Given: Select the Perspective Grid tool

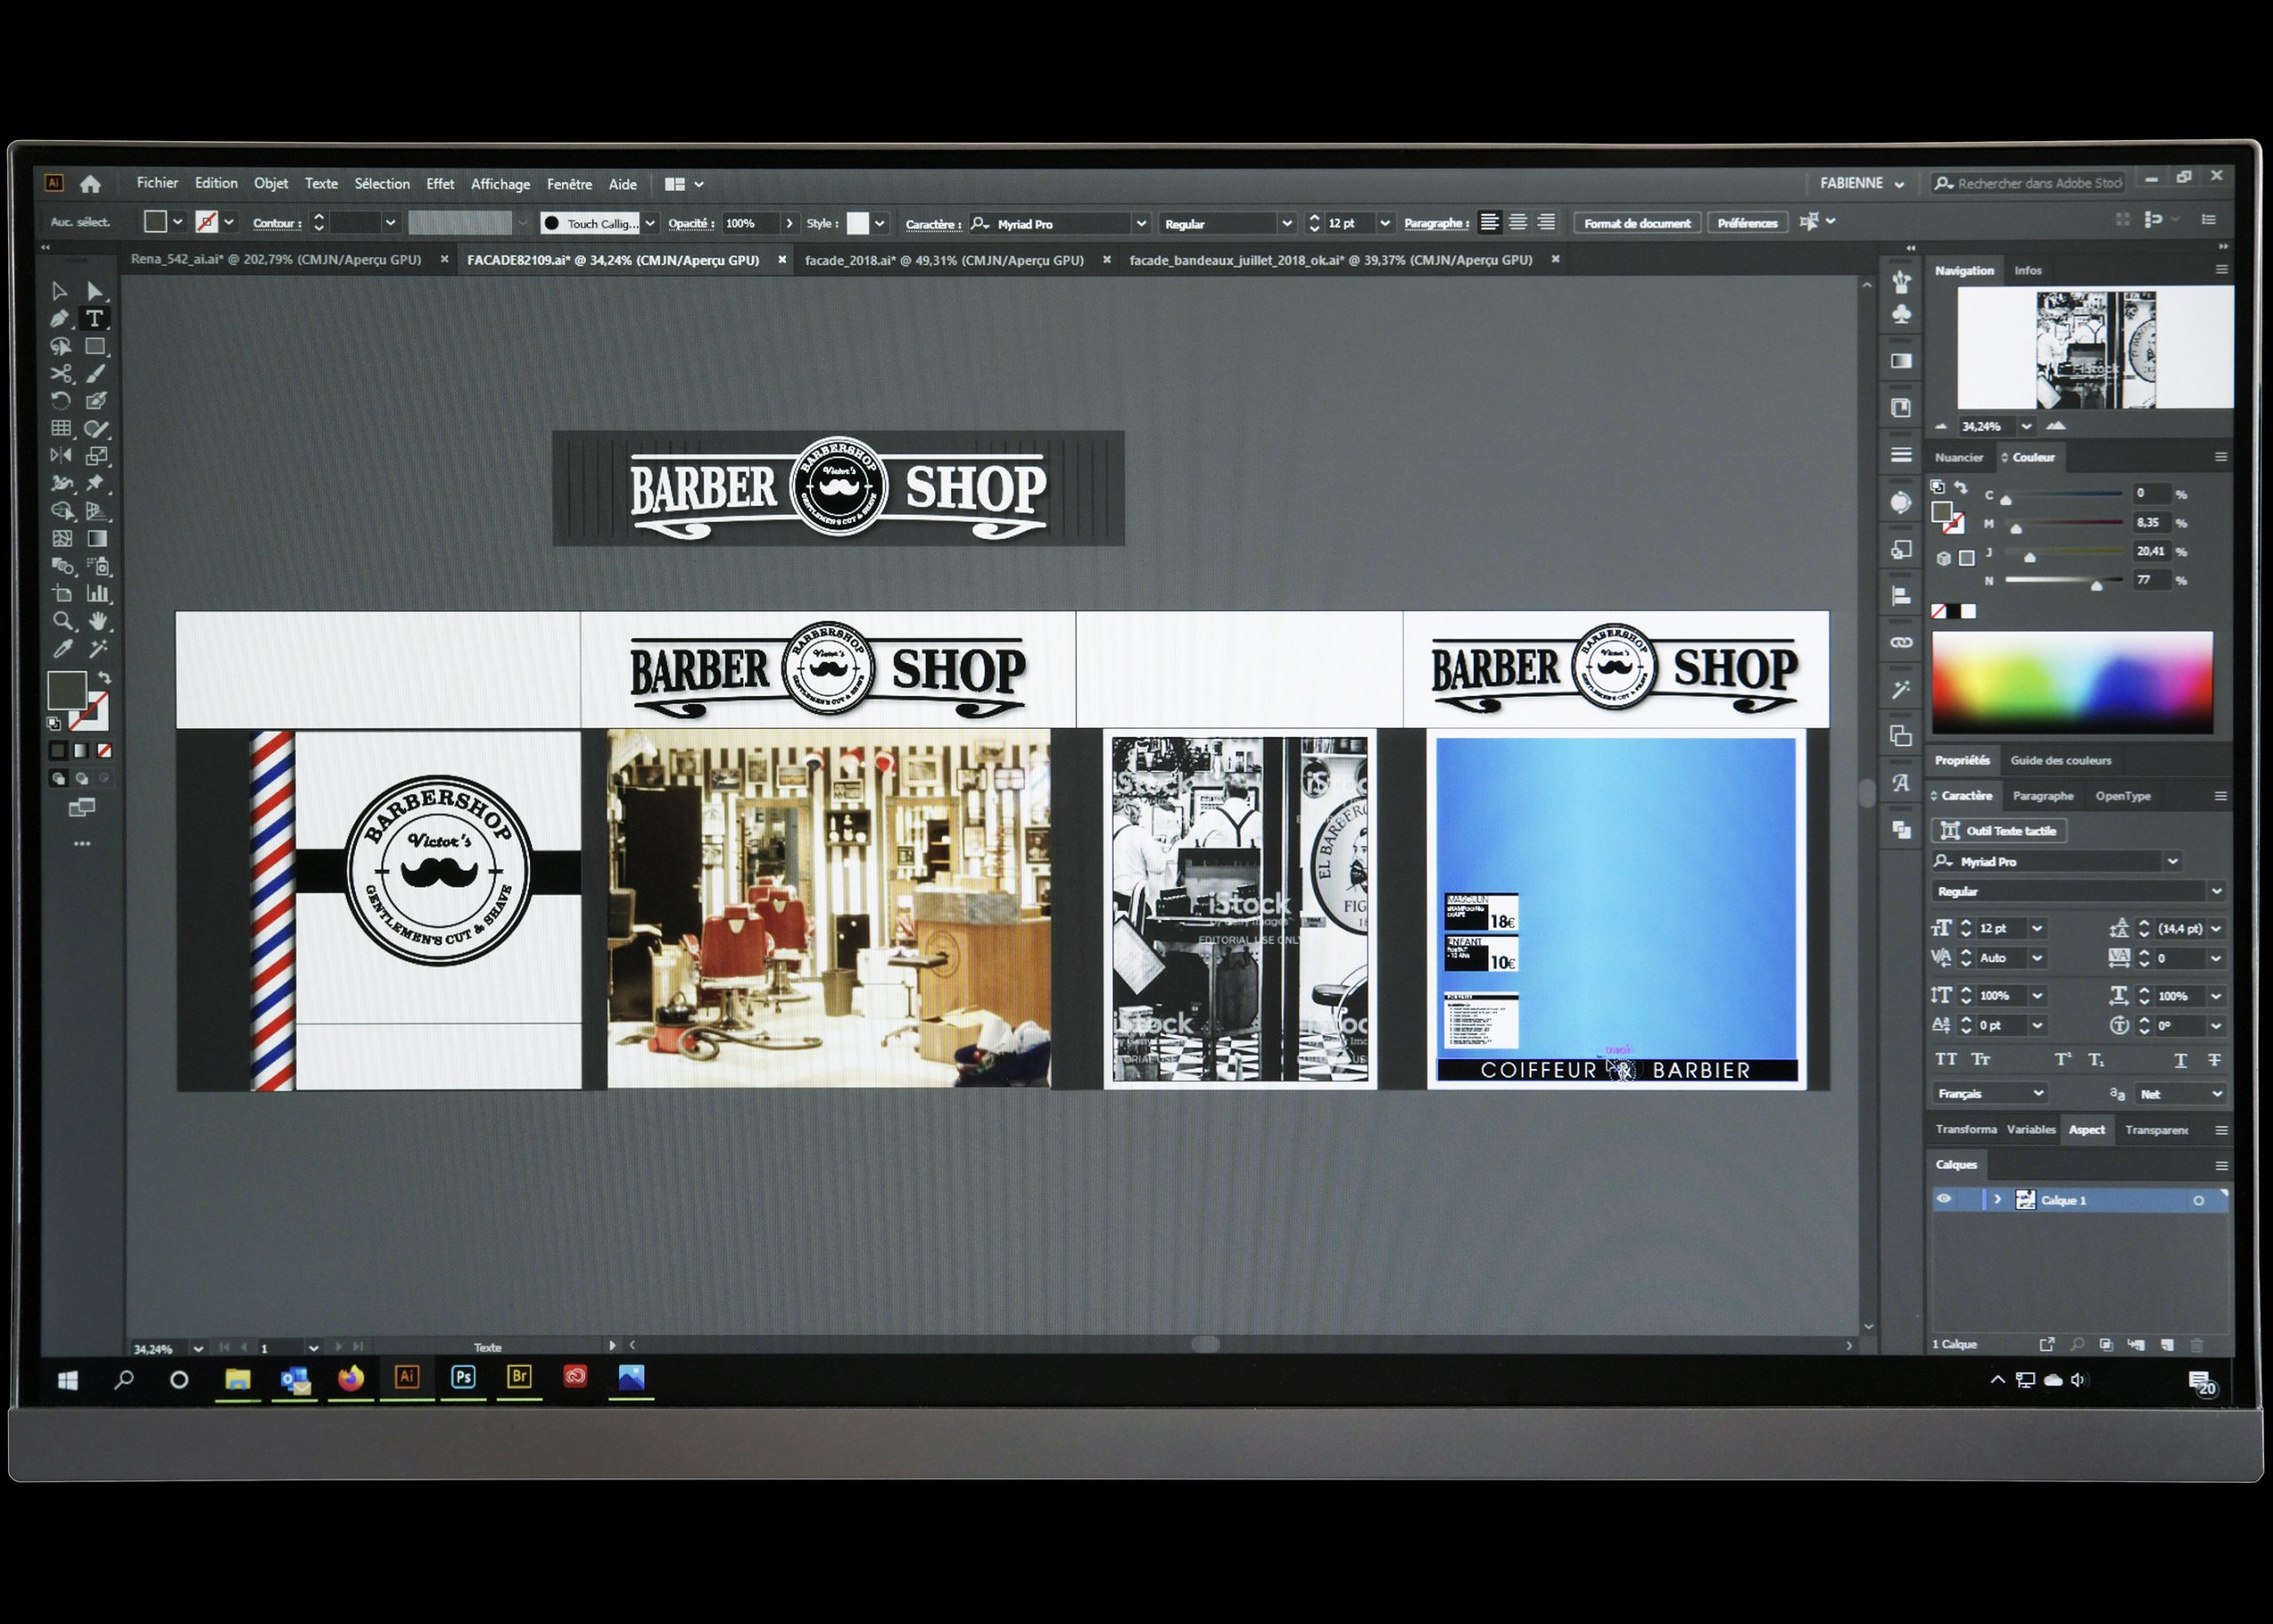Looking at the screenshot, I should coord(96,511).
